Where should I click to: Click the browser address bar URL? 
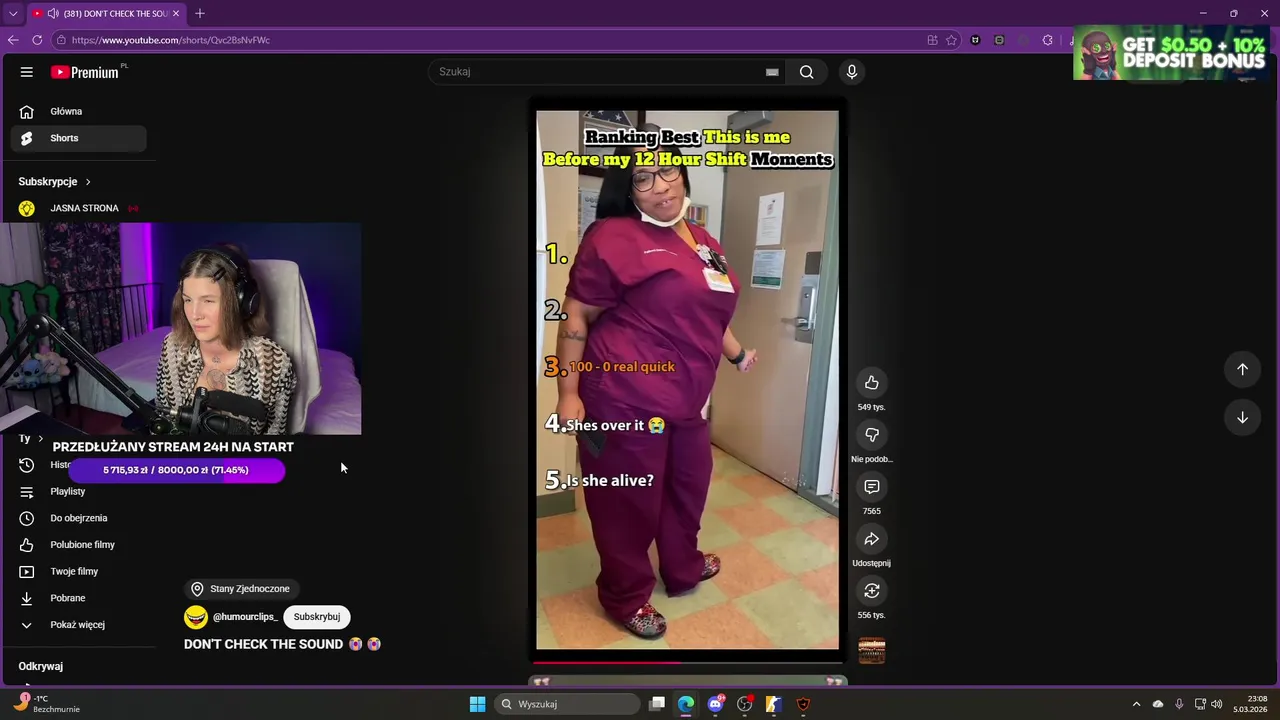tap(171, 40)
